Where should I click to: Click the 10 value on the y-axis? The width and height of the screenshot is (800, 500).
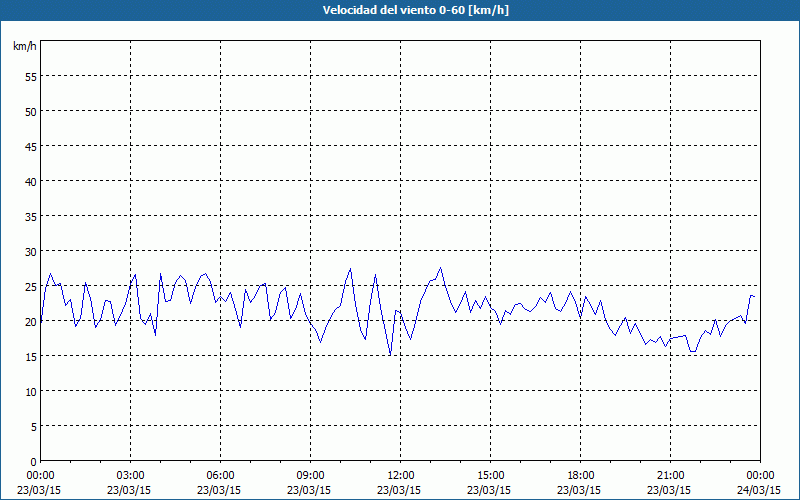[31, 392]
